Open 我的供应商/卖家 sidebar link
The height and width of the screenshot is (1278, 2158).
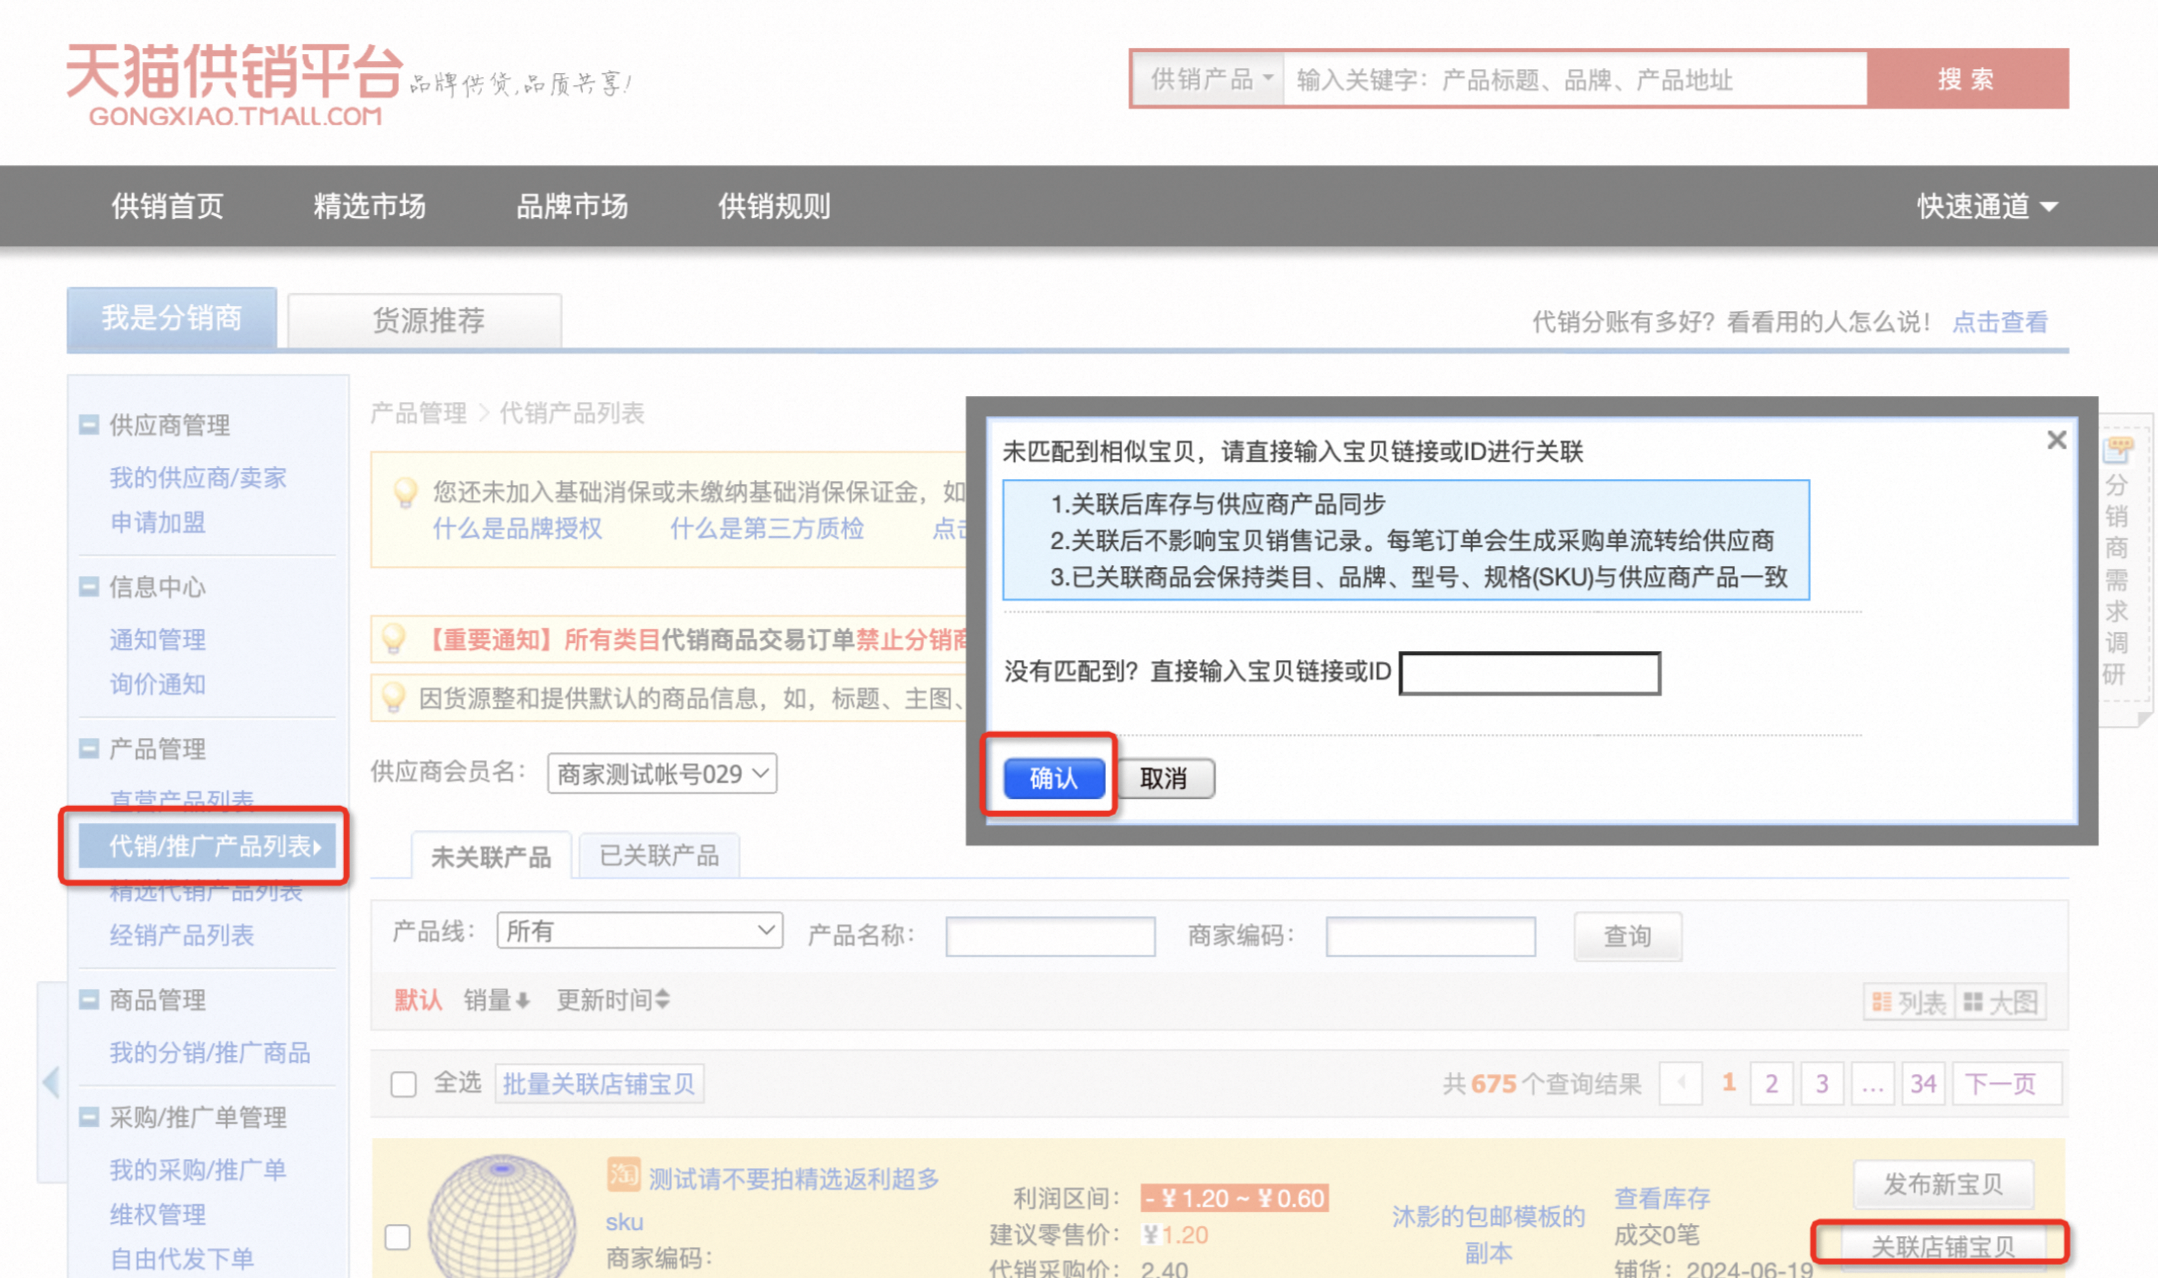[x=198, y=478]
